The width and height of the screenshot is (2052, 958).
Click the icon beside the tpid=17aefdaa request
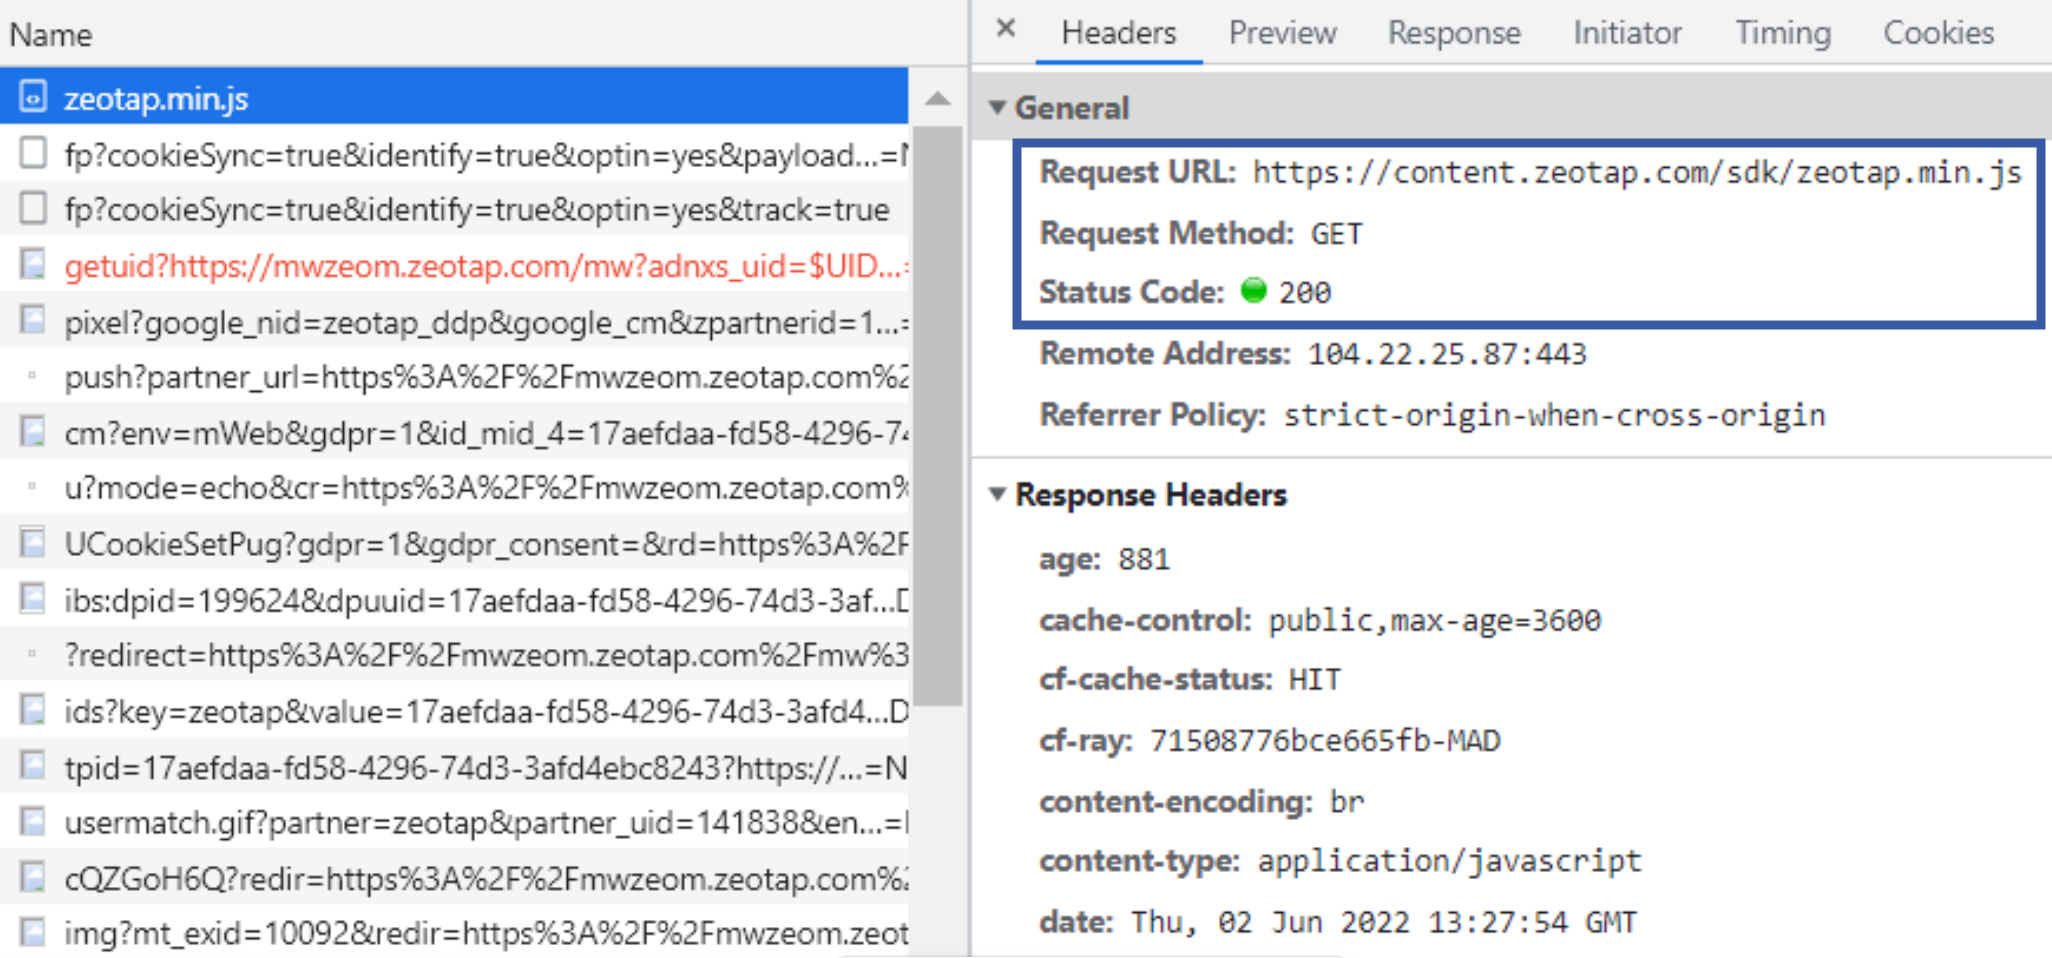(x=33, y=766)
